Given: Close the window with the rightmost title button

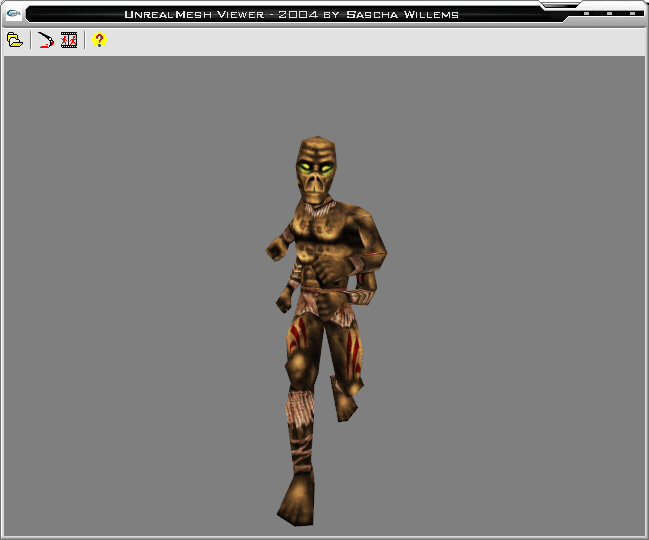Looking at the screenshot, I should pyautogui.click(x=632, y=14).
